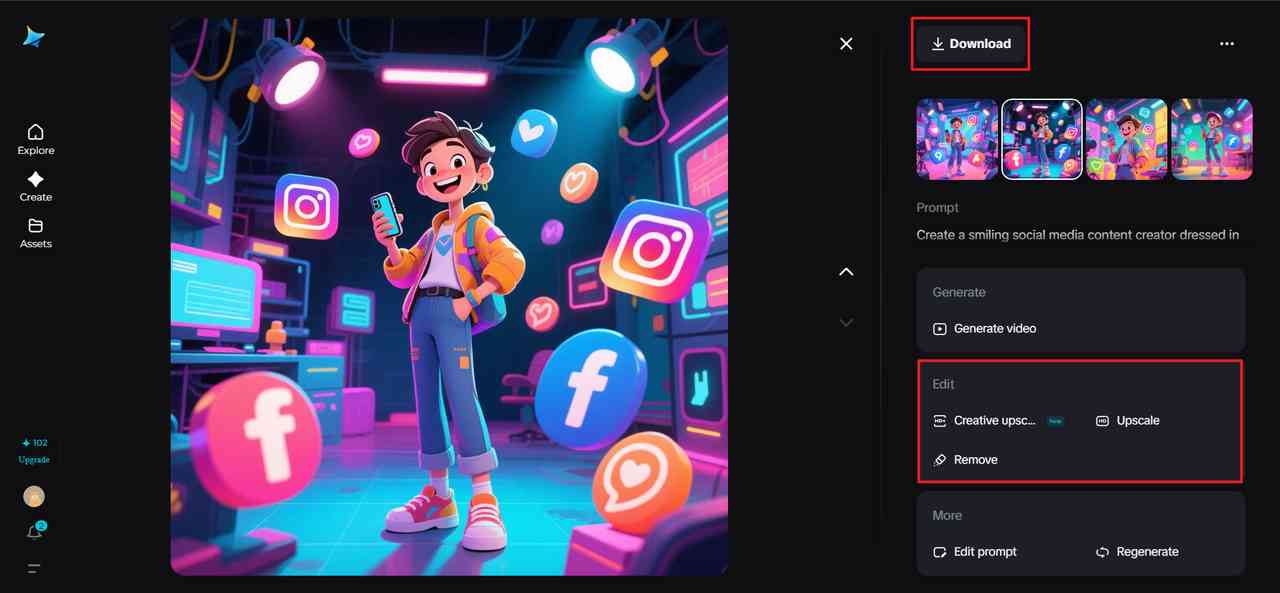Click the Upgrade link
This screenshot has width=1280, height=593.
pos(34,460)
